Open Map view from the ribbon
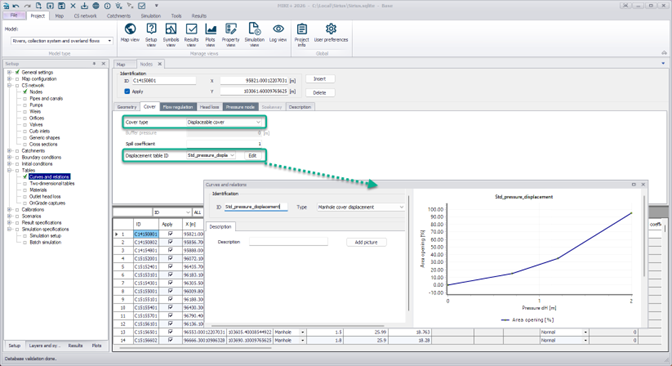The width and height of the screenshot is (672, 366). pyautogui.click(x=130, y=33)
